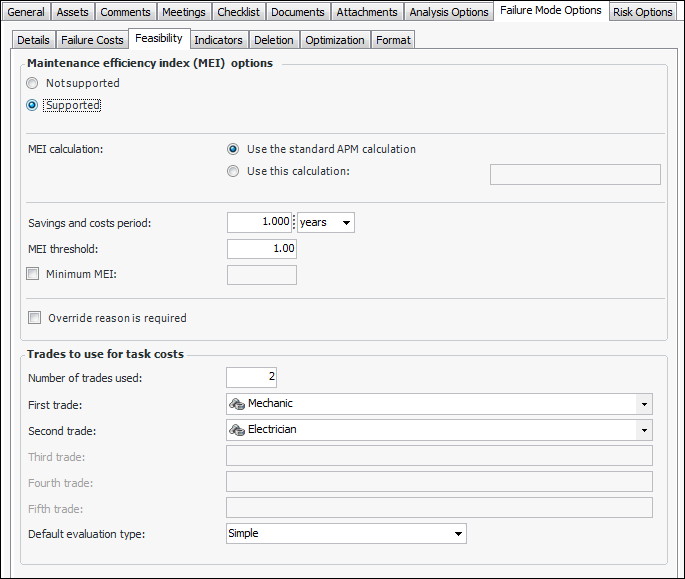Screen dimensions: 685x579
Task: Select Use this calculation radio option
Action: (x=233, y=171)
